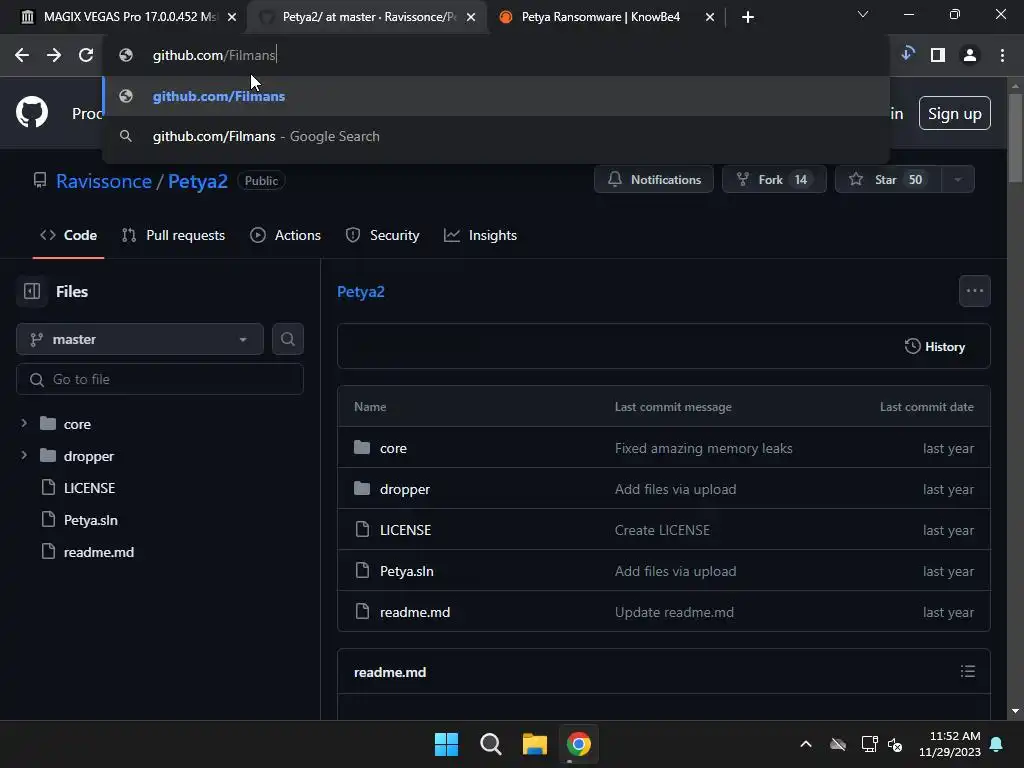
Task: Collapse the Files tree panel icon
Action: [31, 291]
